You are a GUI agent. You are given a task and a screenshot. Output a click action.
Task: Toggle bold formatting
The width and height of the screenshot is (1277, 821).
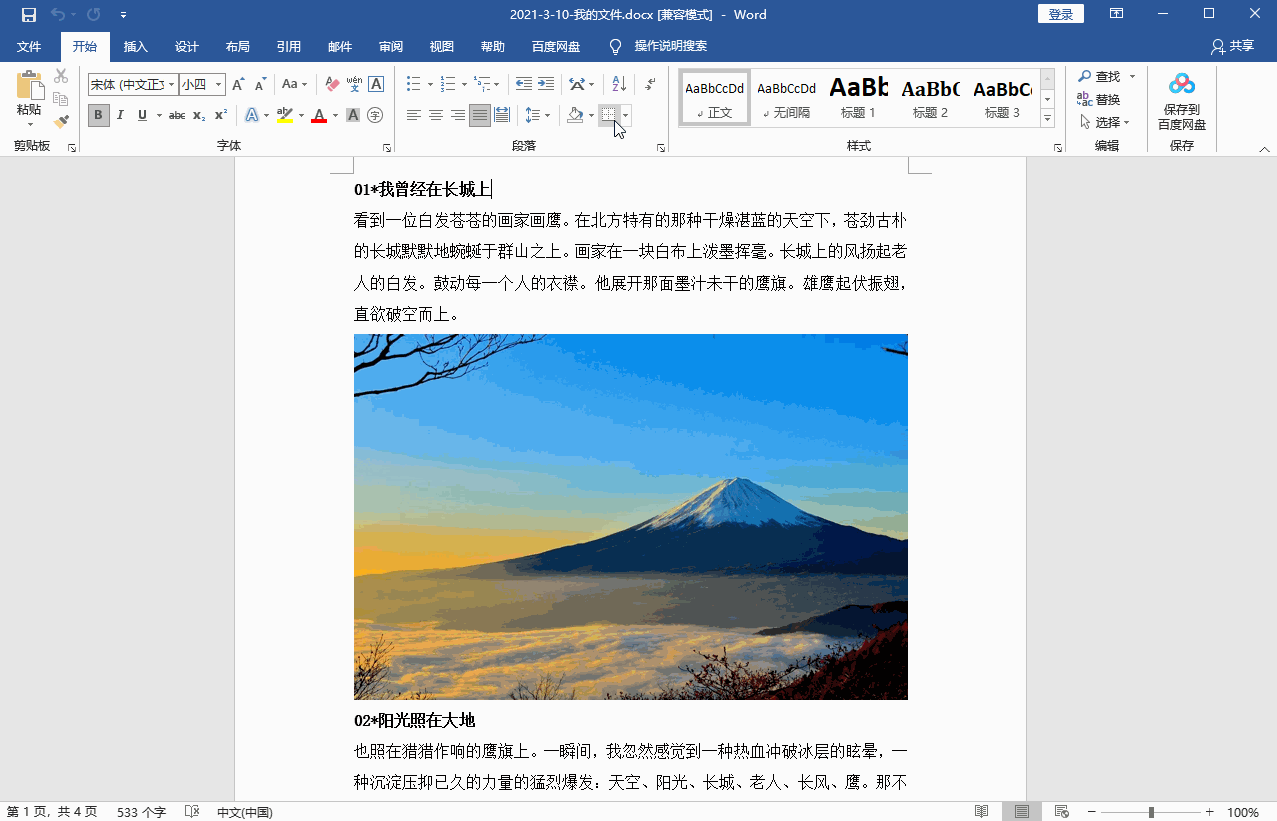tap(97, 115)
